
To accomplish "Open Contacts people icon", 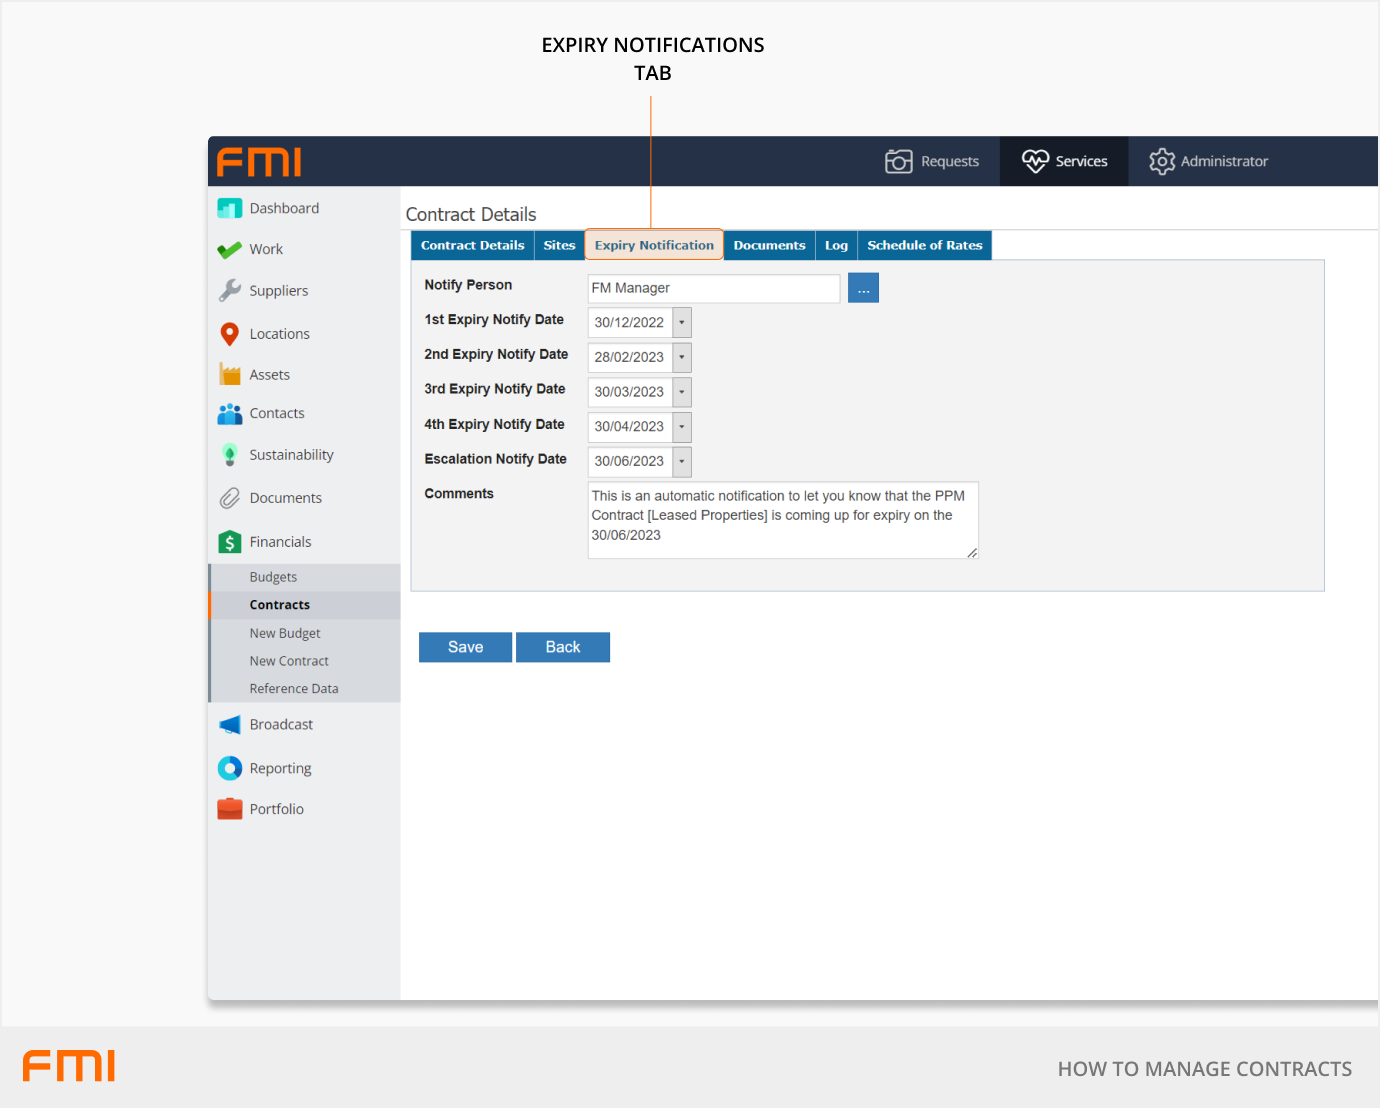I will [230, 414].
